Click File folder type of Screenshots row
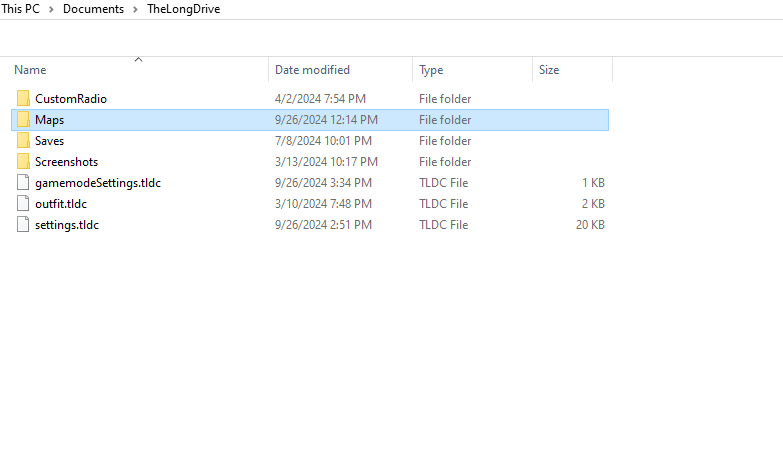Screen dimensions: 783x449 (x=445, y=162)
